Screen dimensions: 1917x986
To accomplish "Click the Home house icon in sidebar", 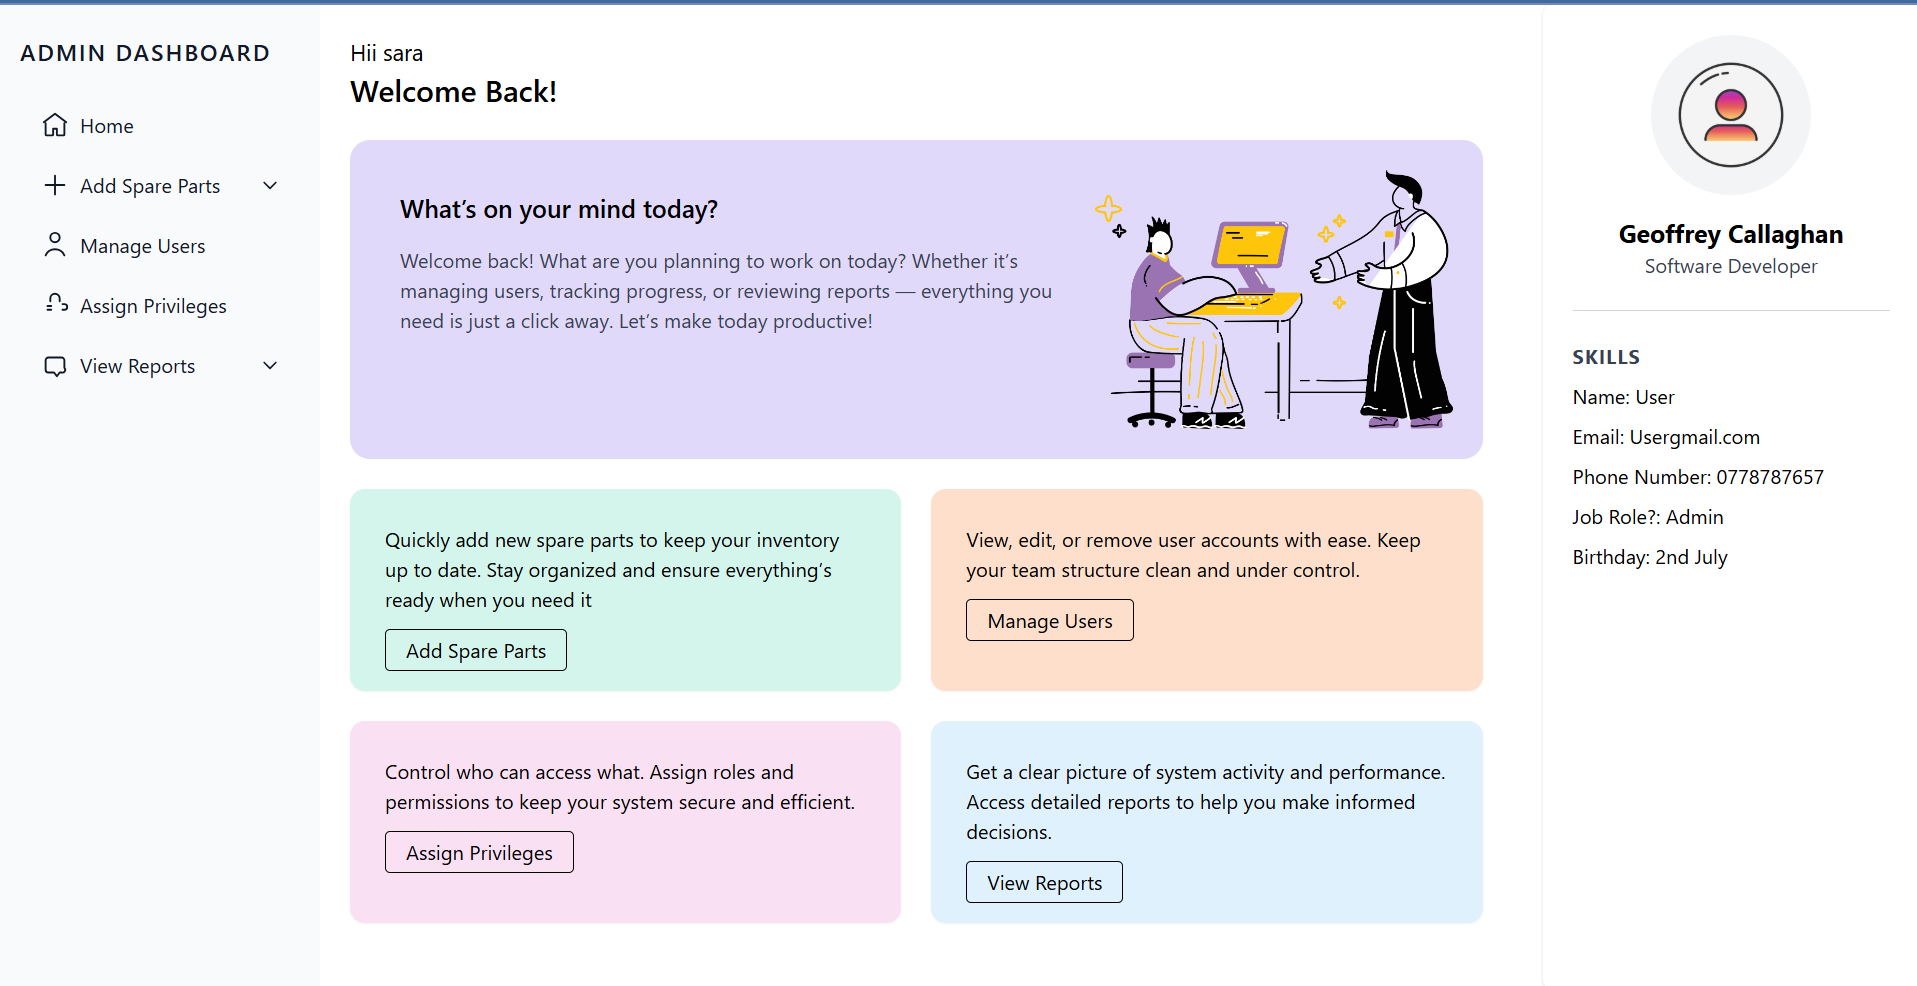I will coord(55,125).
